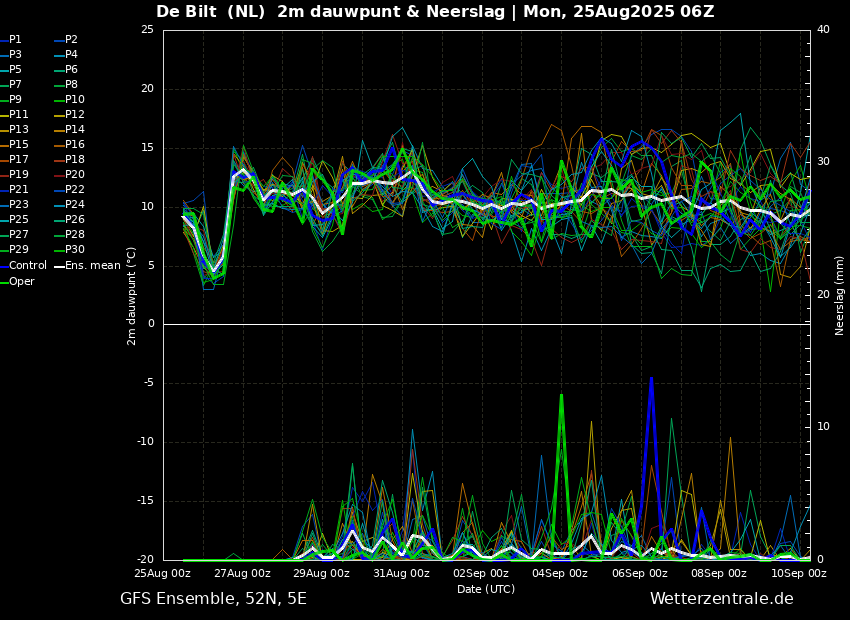Screen dimensions: 850x620
Task: Click the 40 value on Neerslag axis
Action: click(823, 30)
